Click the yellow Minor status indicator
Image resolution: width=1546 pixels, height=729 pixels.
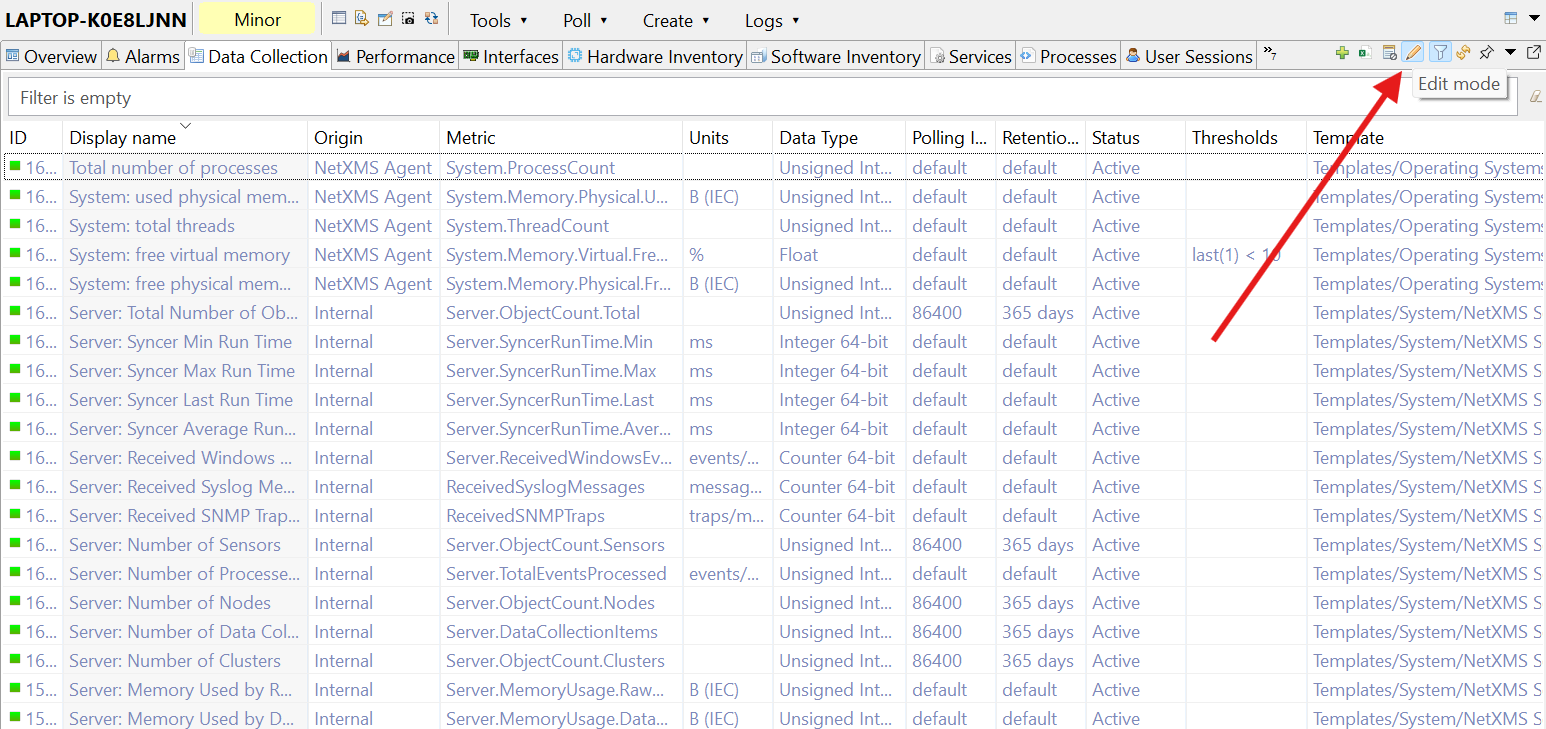[257, 19]
